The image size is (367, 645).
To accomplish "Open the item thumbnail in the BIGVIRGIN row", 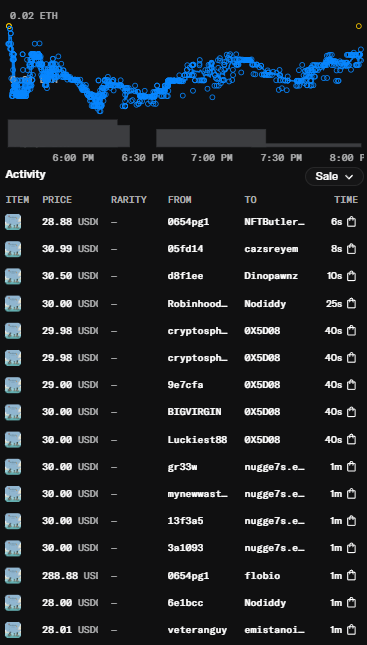I will tap(13, 412).
